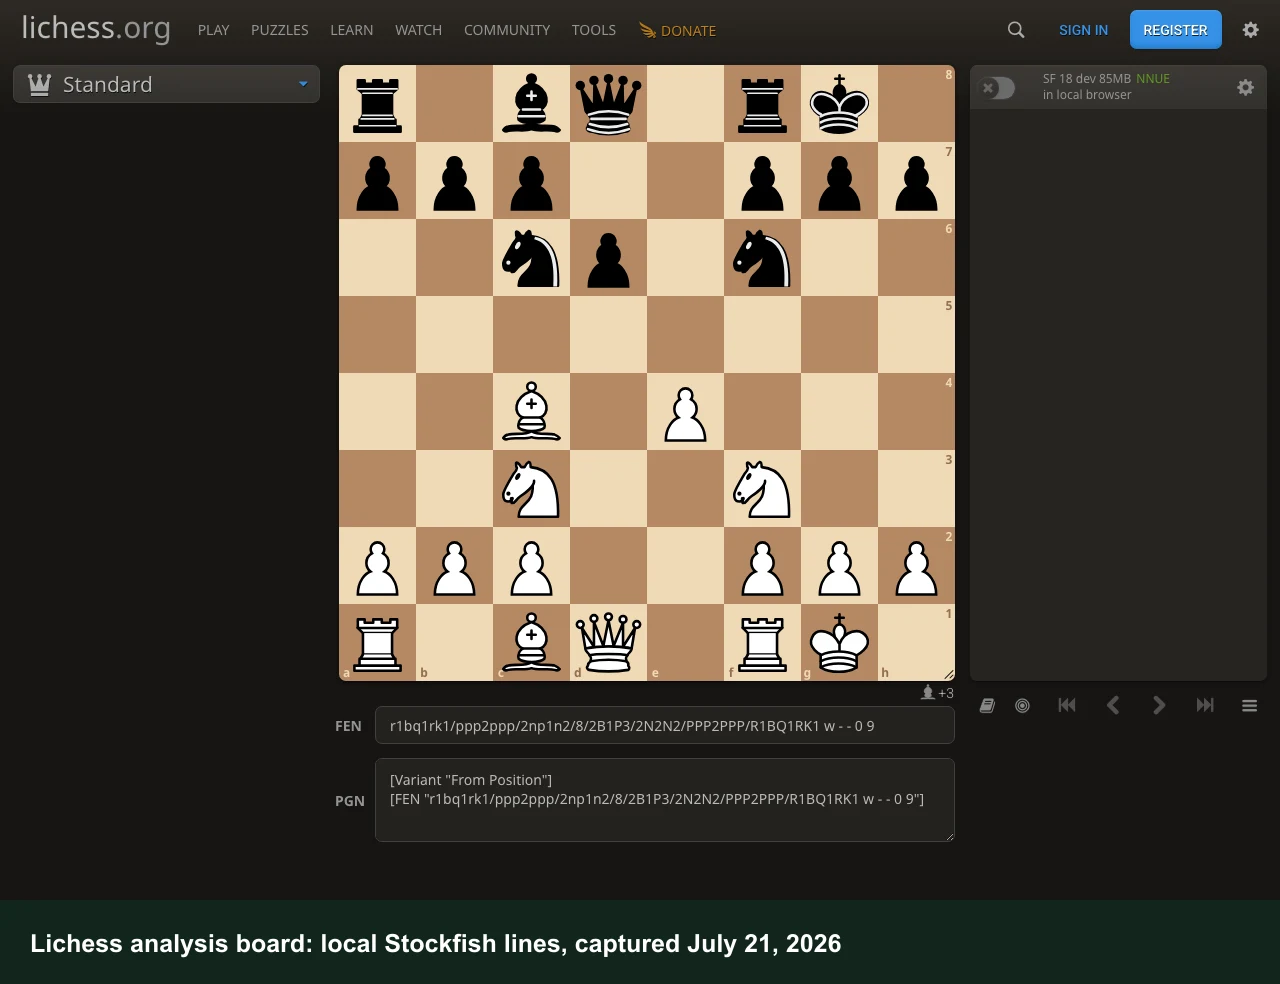Click the DONATE link
The width and height of the screenshot is (1280, 984).
[678, 30]
